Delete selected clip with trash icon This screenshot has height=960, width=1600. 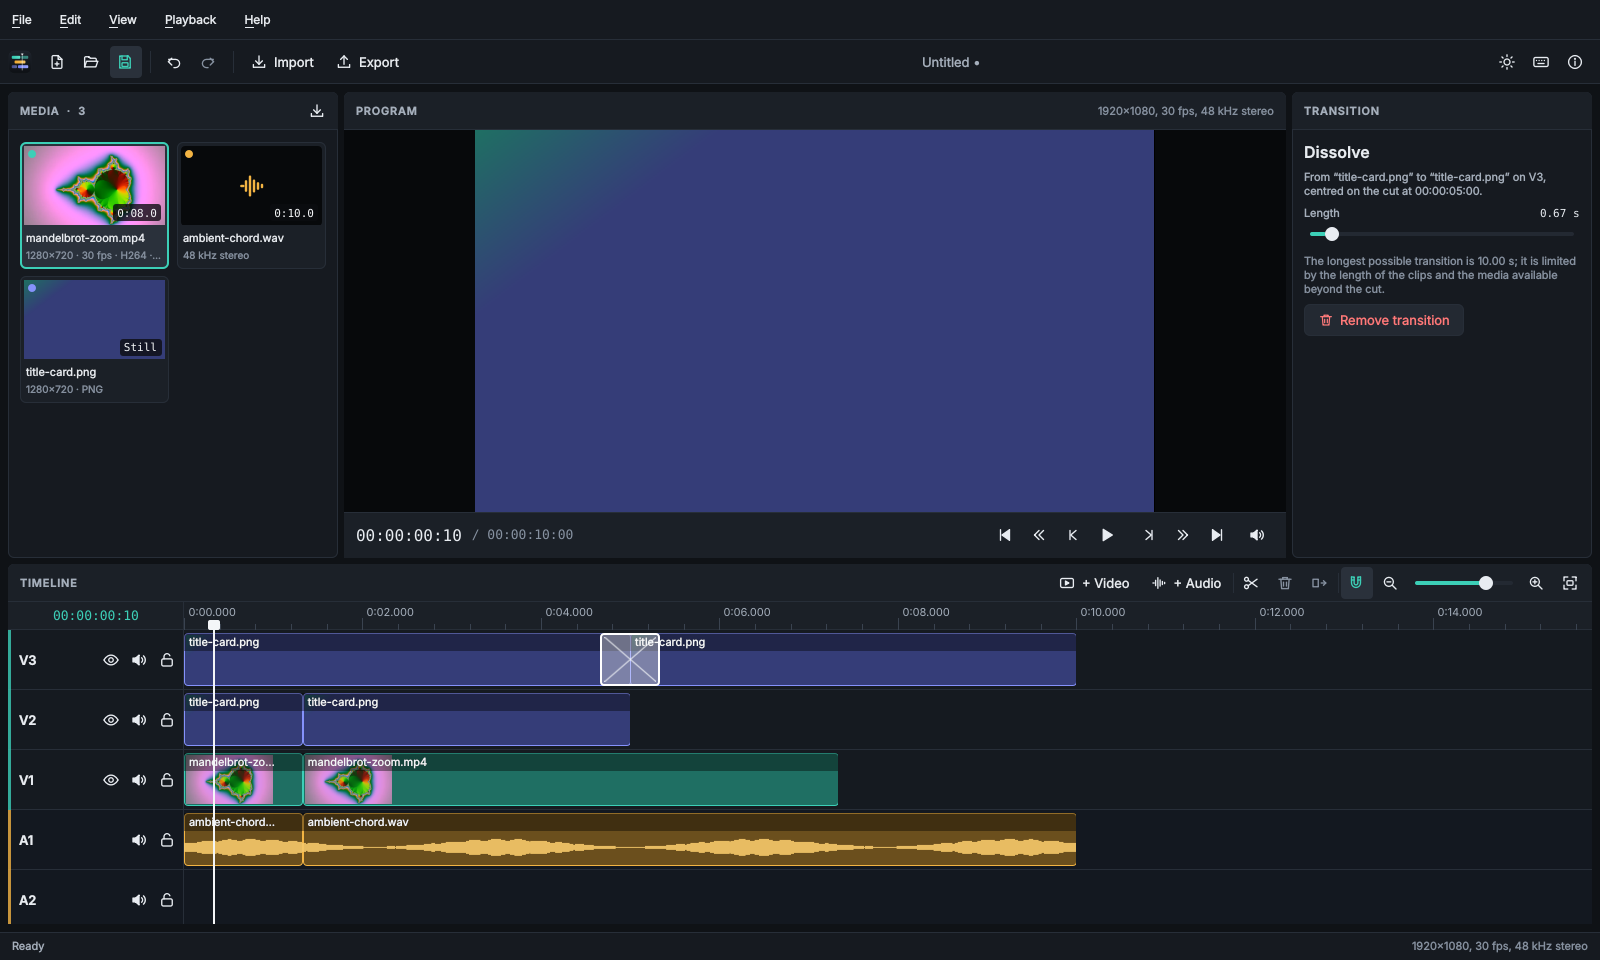click(1285, 583)
